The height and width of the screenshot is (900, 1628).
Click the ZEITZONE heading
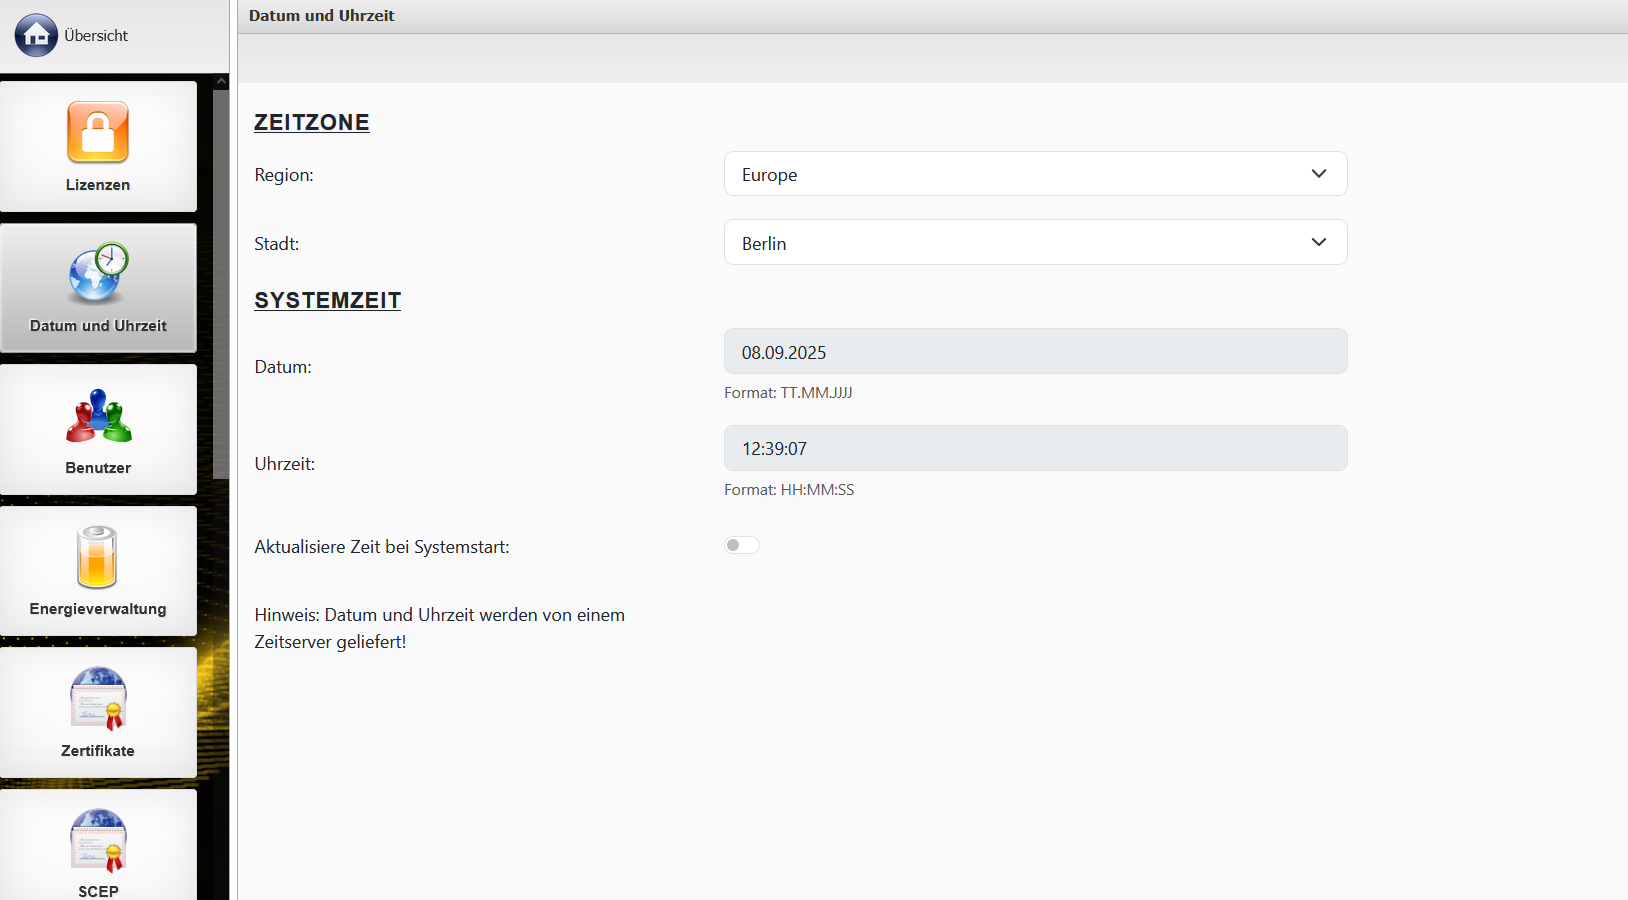click(x=312, y=122)
